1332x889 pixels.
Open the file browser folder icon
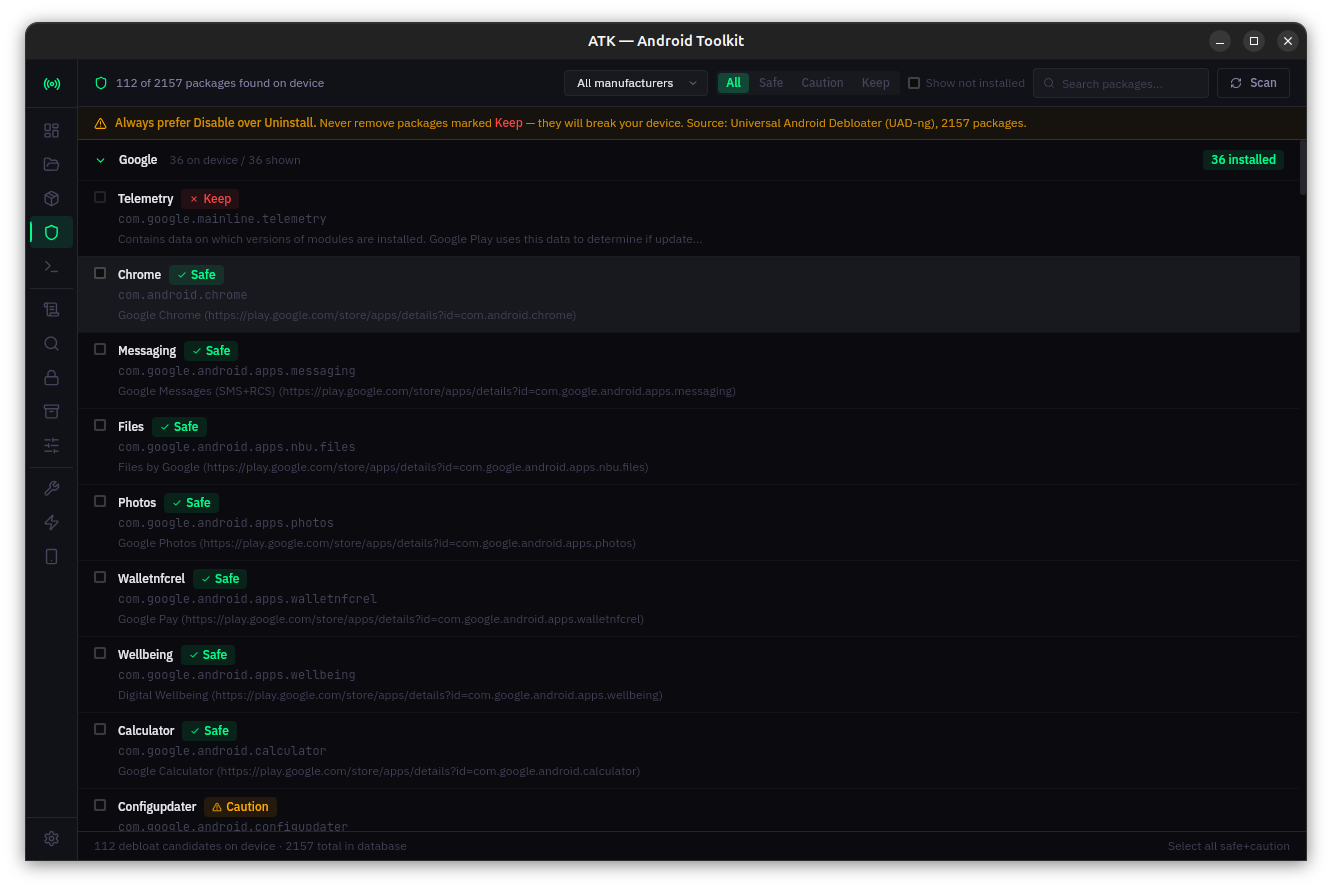pos(51,164)
